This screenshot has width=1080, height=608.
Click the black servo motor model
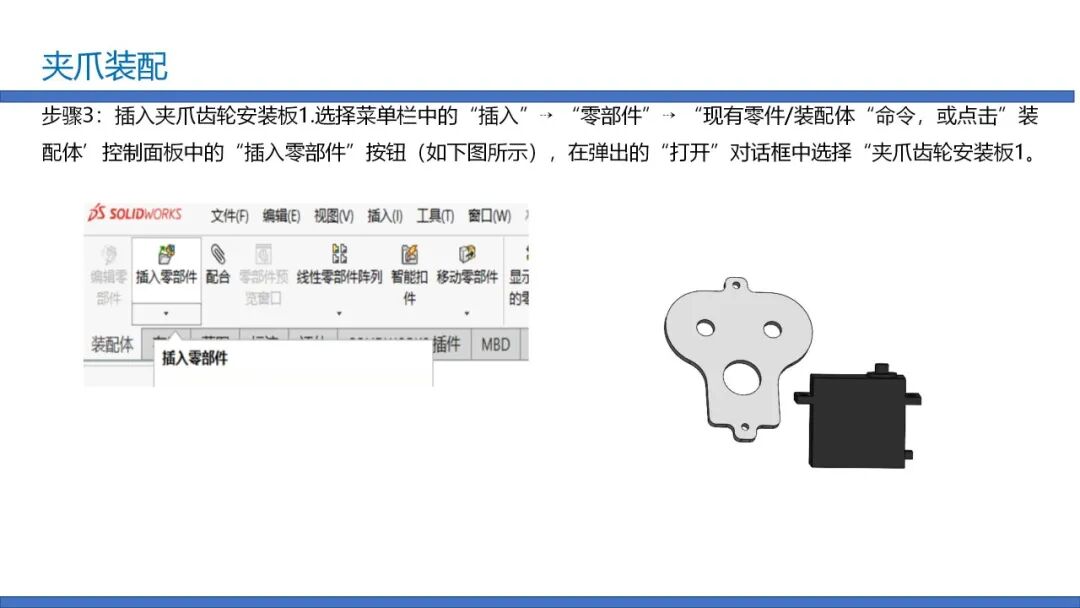(858, 417)
